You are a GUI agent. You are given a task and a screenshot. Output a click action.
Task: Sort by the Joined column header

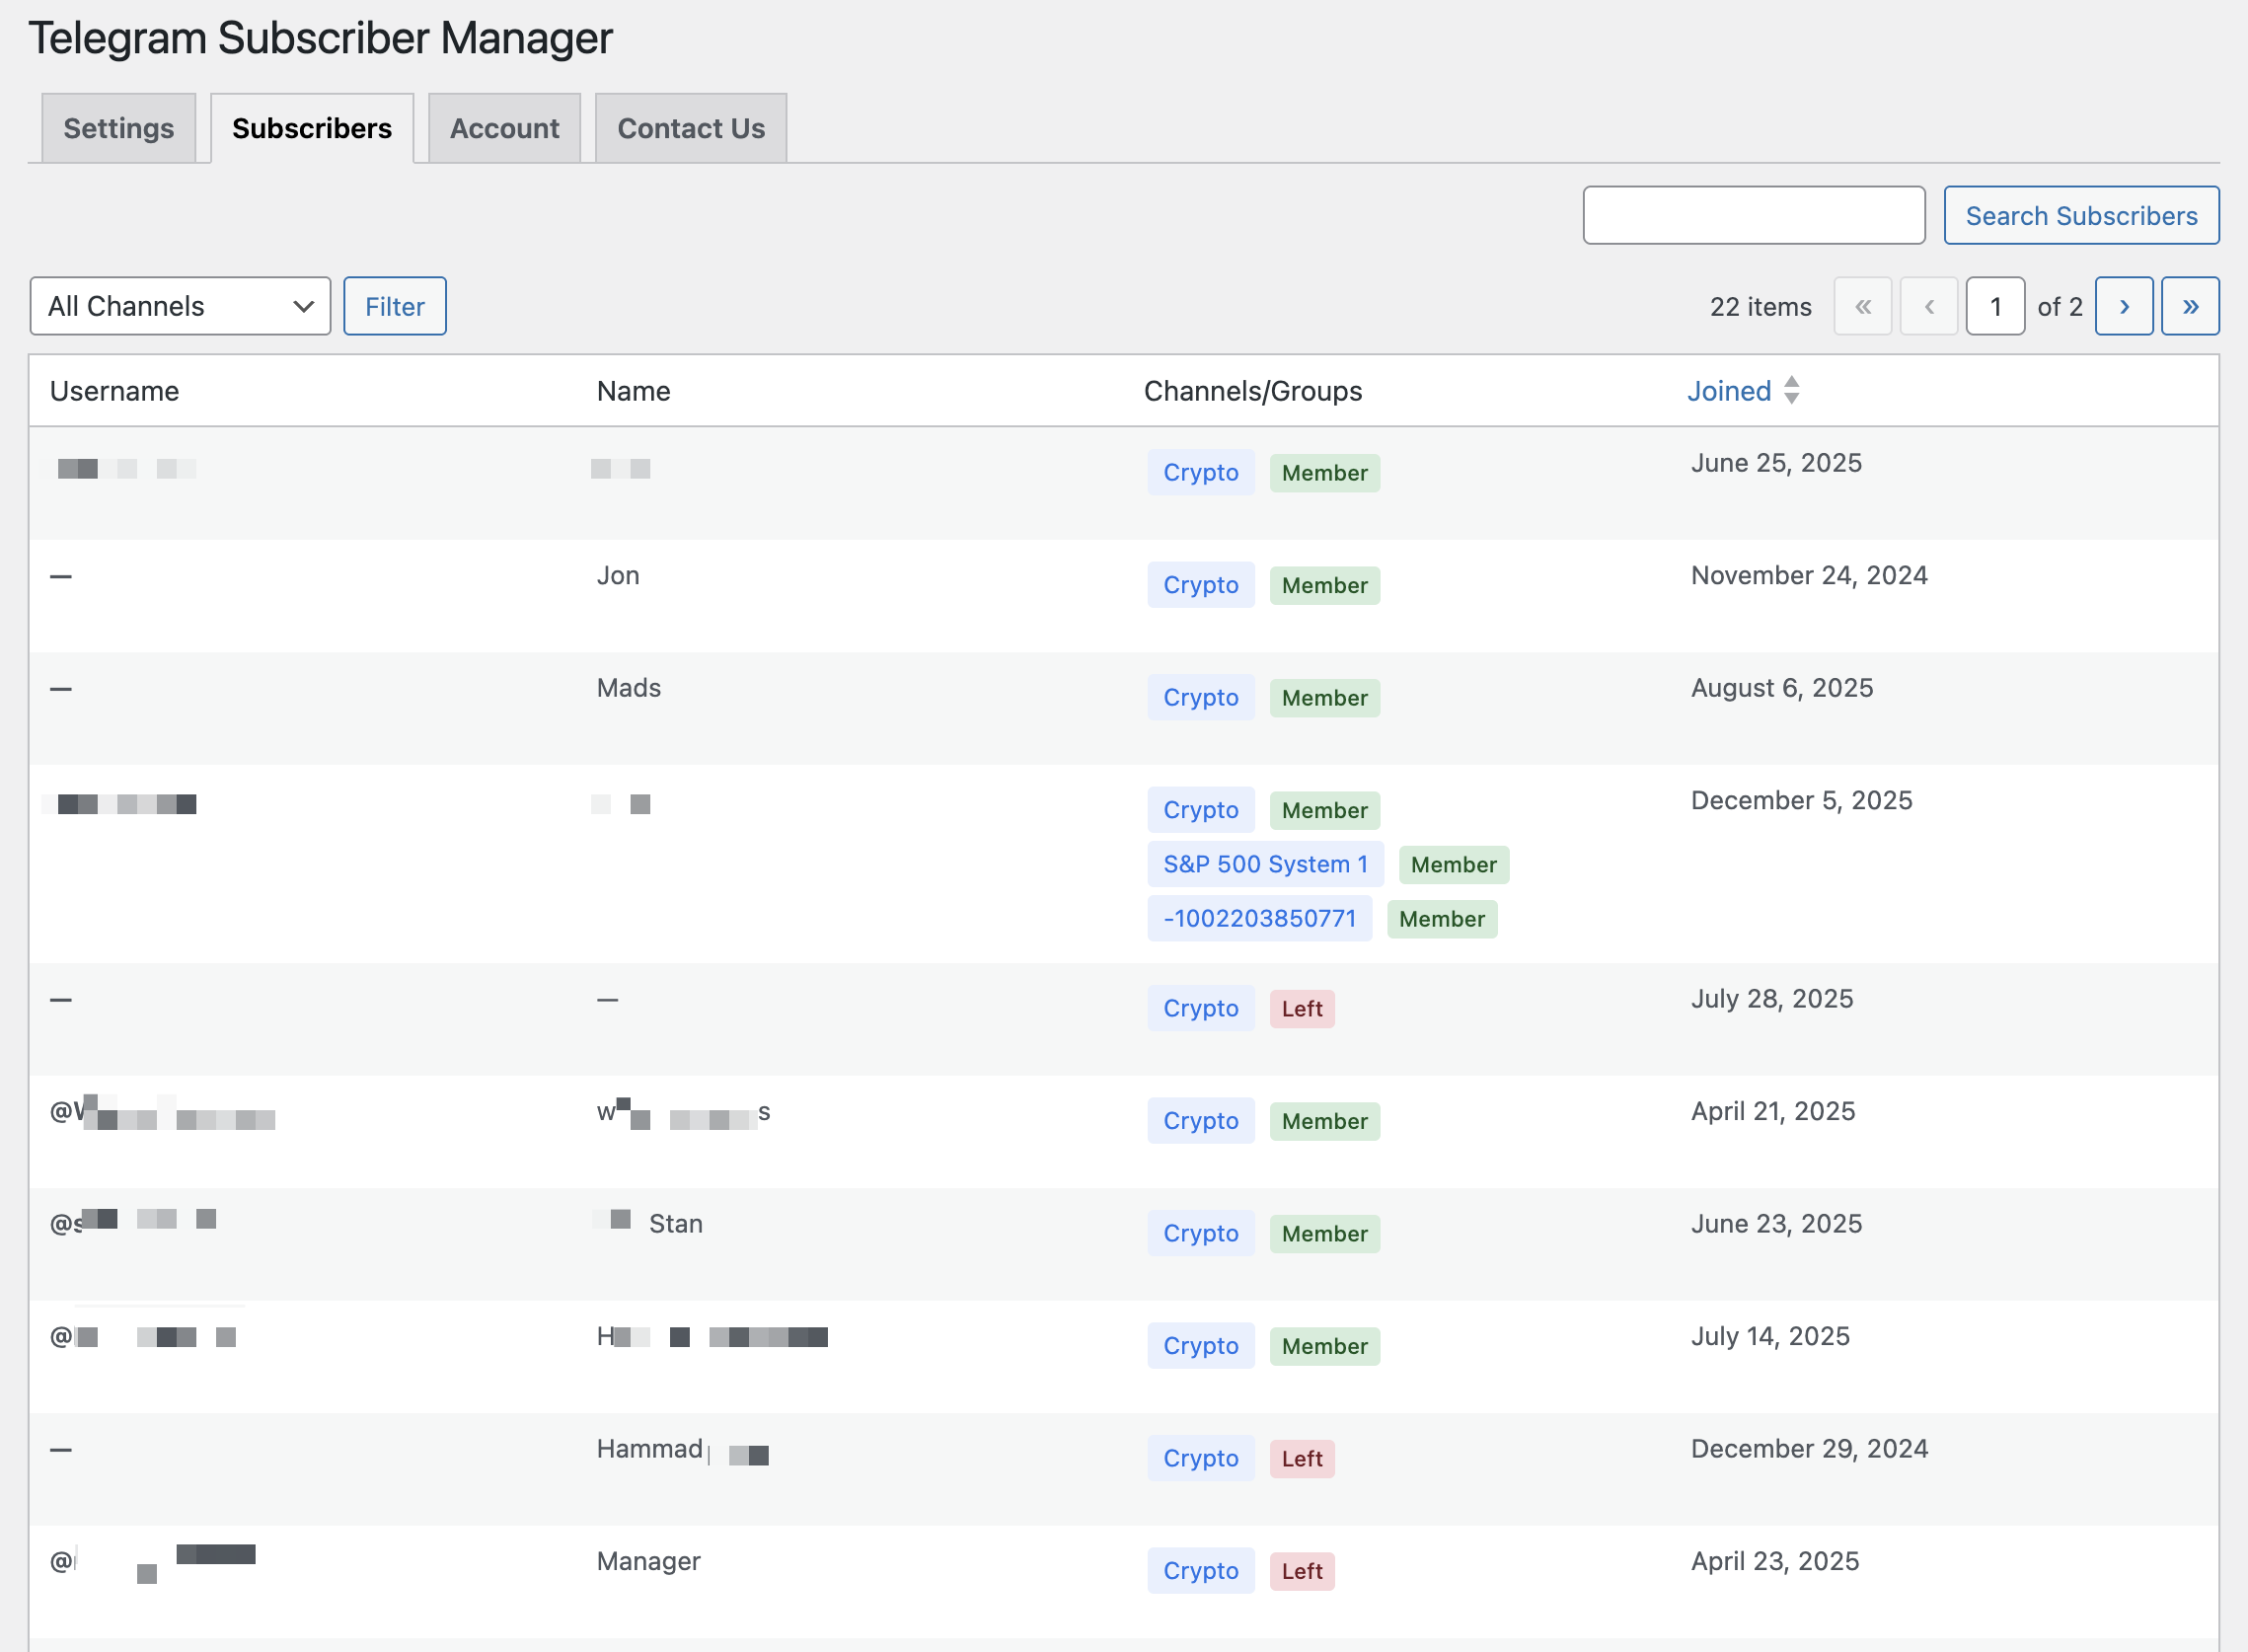(x=1729, y=391)
